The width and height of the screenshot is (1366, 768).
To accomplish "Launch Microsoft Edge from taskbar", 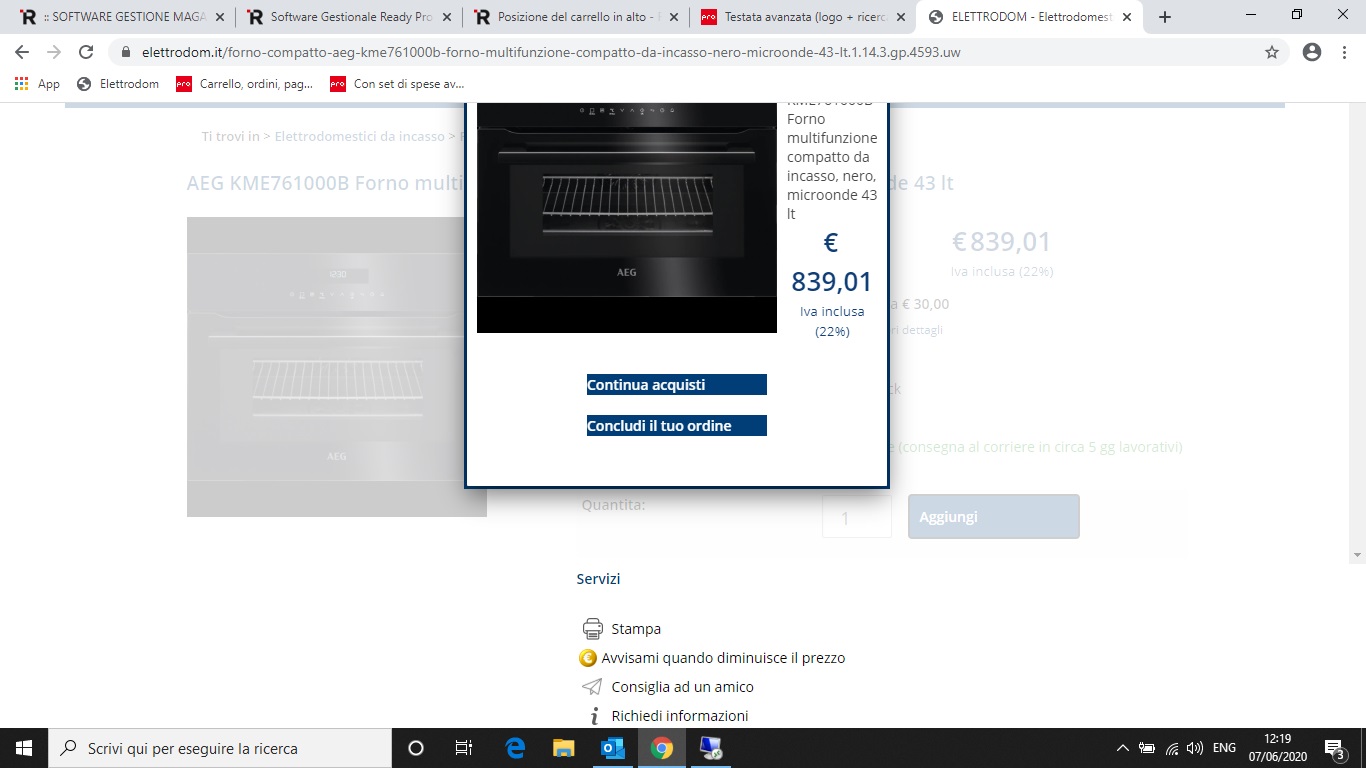I will (515, 748).
